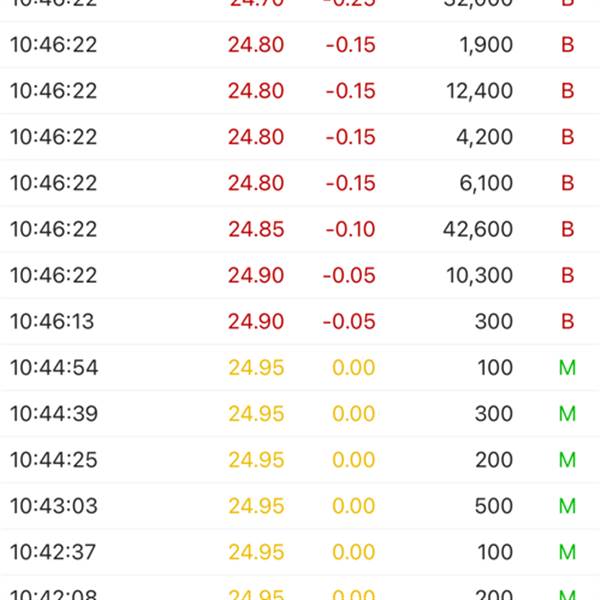This screenshot has height=600, width=600.
Task: Select the -0.10 price change cell
Action: [350, 229]
